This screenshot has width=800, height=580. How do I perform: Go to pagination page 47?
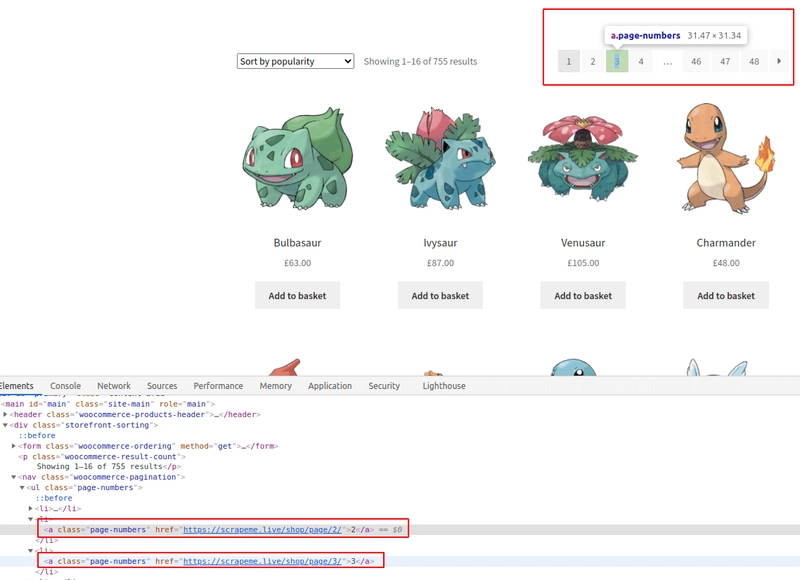coord(725,61)
